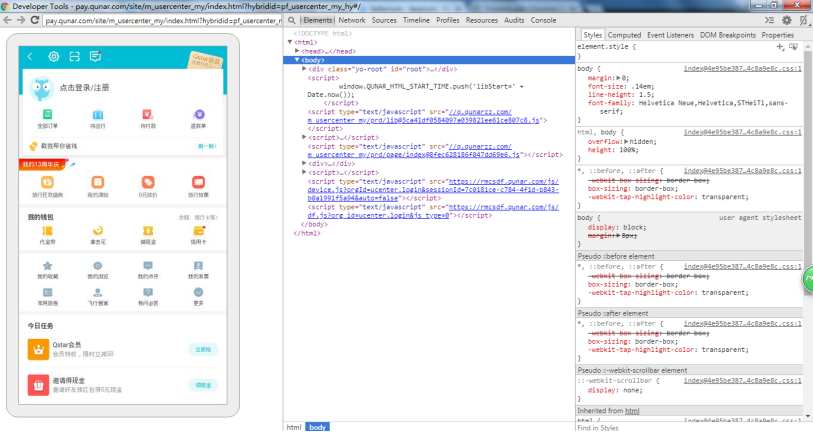Viewport: 813px width, 432px height.
Task: Tap the 常用旅客 frequent travelers icon
Action: [47, 292]
